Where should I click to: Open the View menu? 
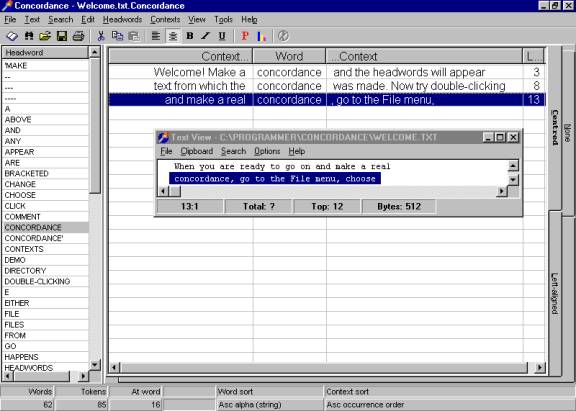[x=197, y=19]
